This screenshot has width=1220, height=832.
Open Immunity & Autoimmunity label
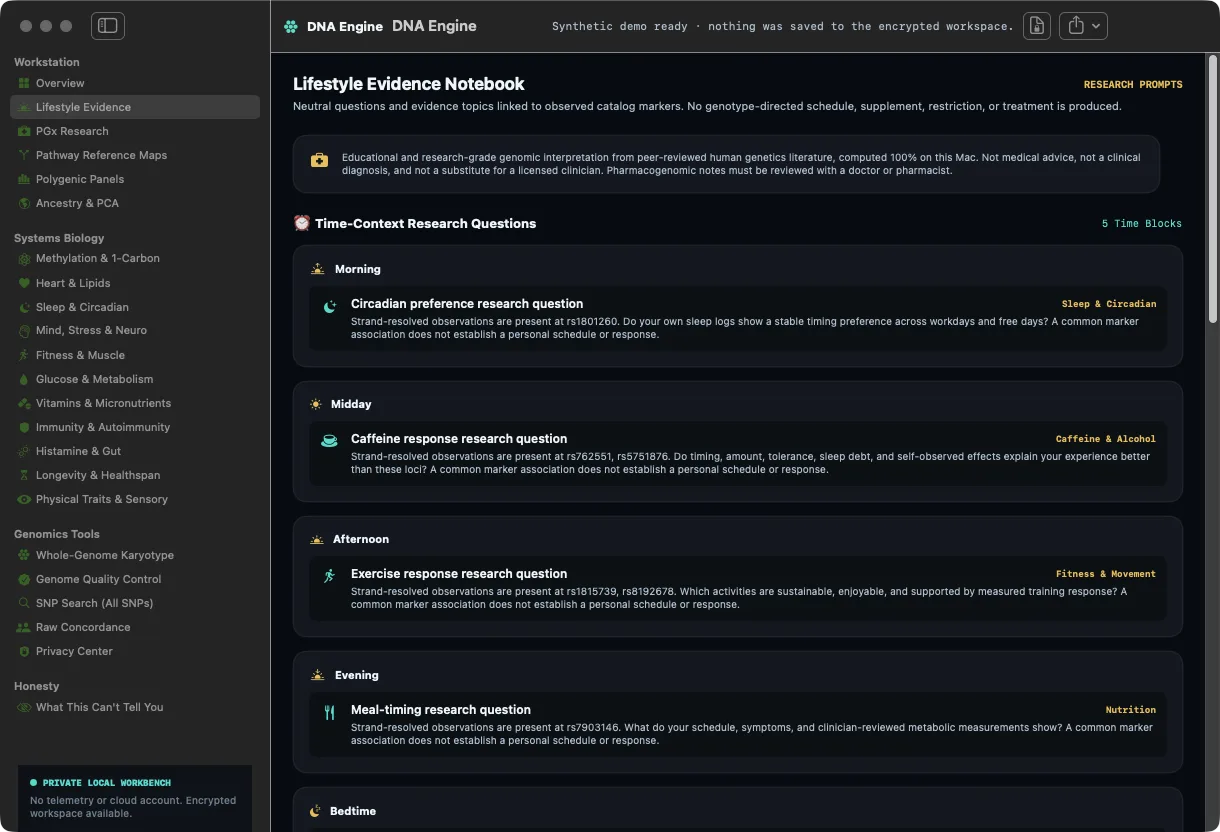click(103, 427)
